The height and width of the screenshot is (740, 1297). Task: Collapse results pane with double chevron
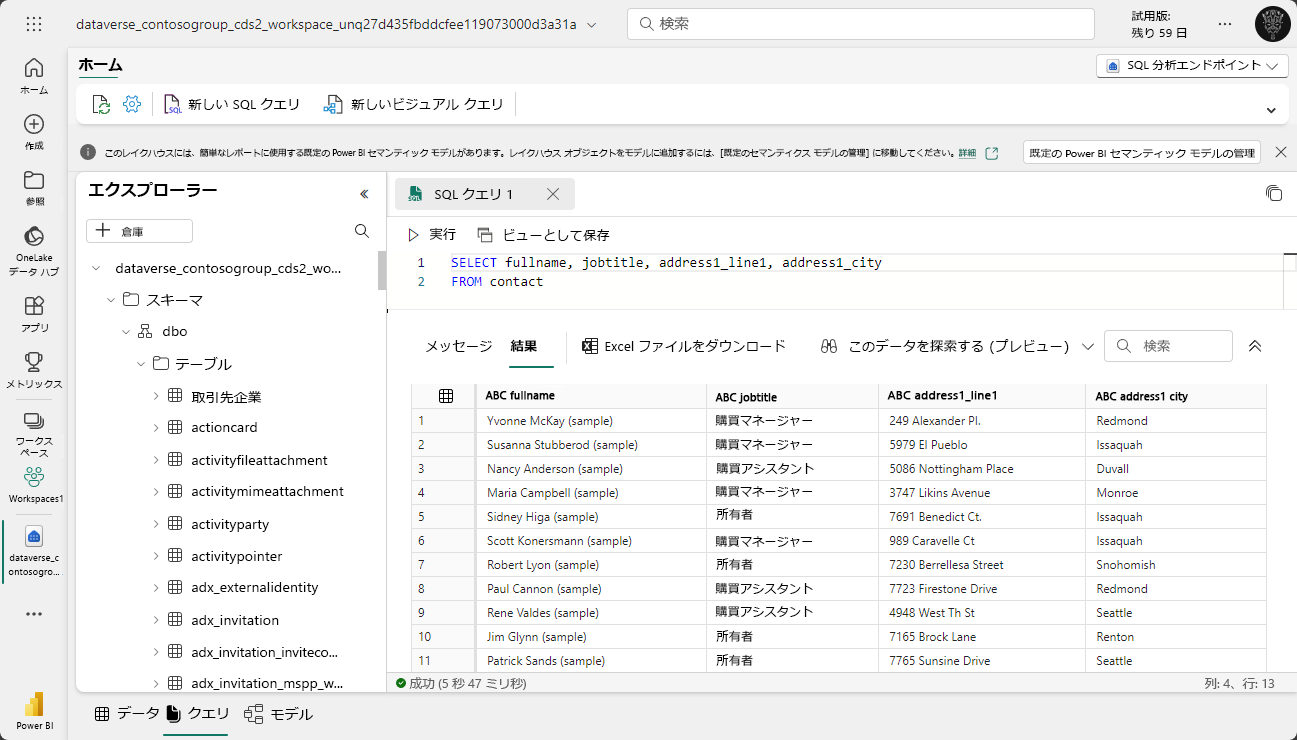point(1255,346)
